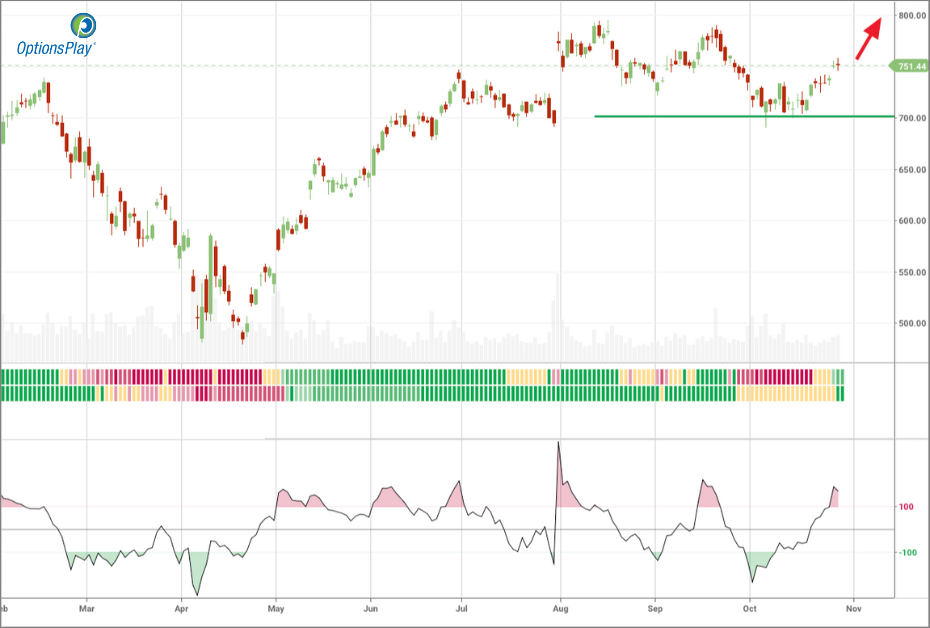Click the 800.00 price axis label

click(911, 16)
